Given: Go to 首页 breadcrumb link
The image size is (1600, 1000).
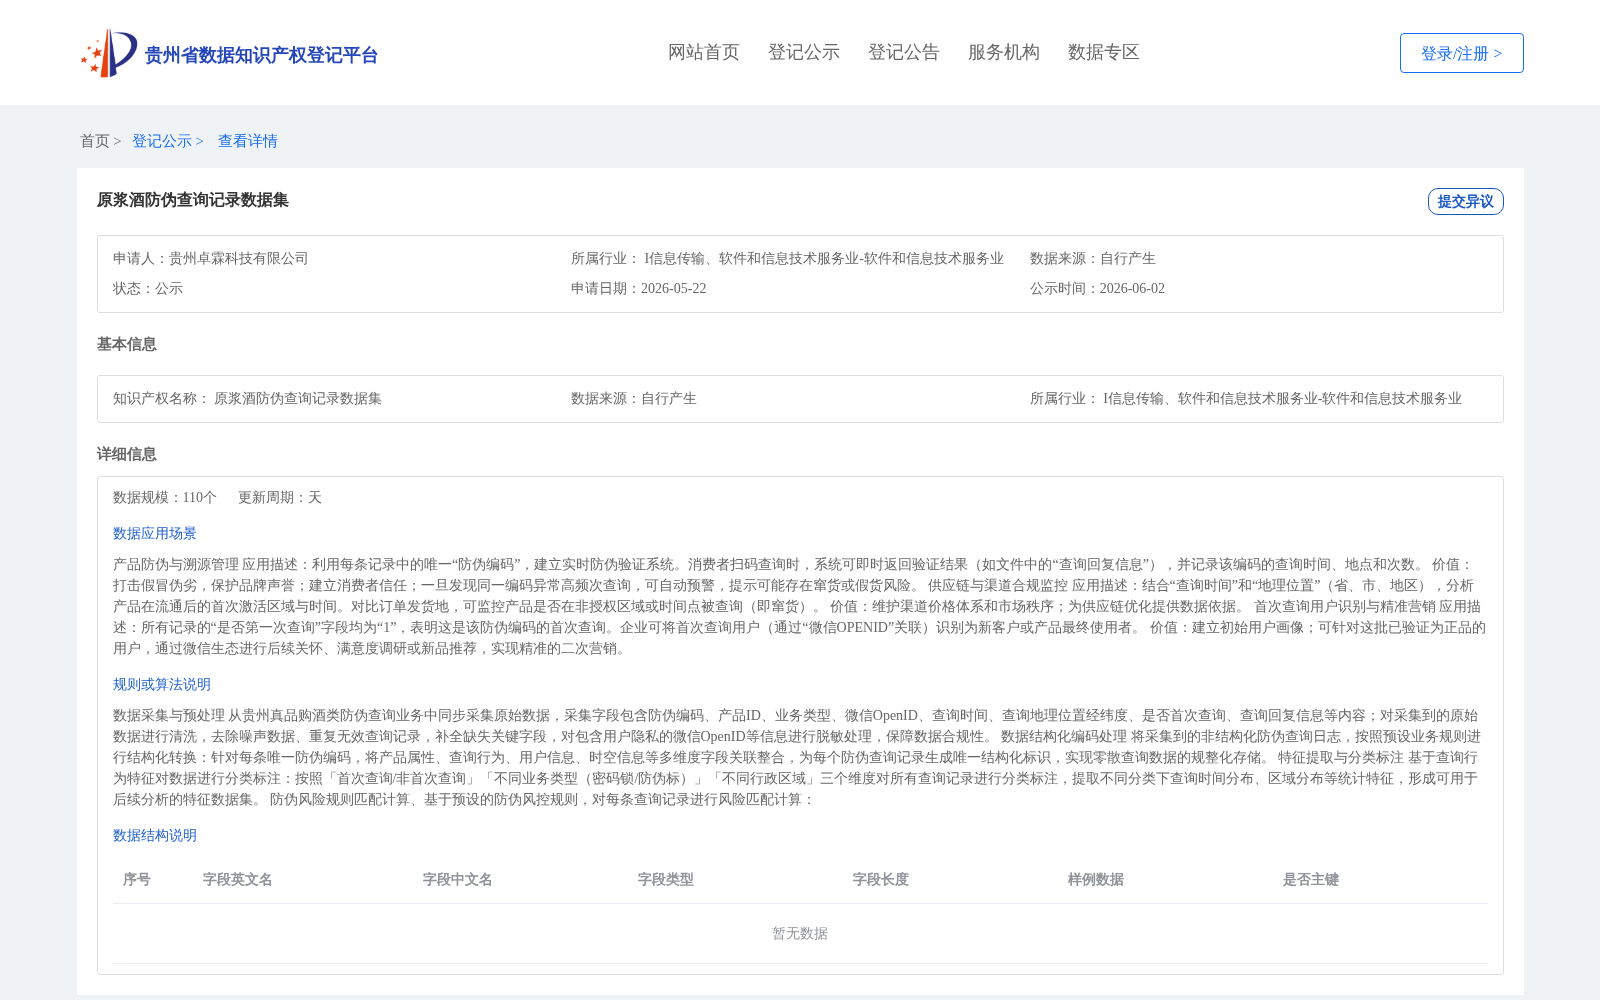Looking at the screenshot, I should [x=95, y=141].
